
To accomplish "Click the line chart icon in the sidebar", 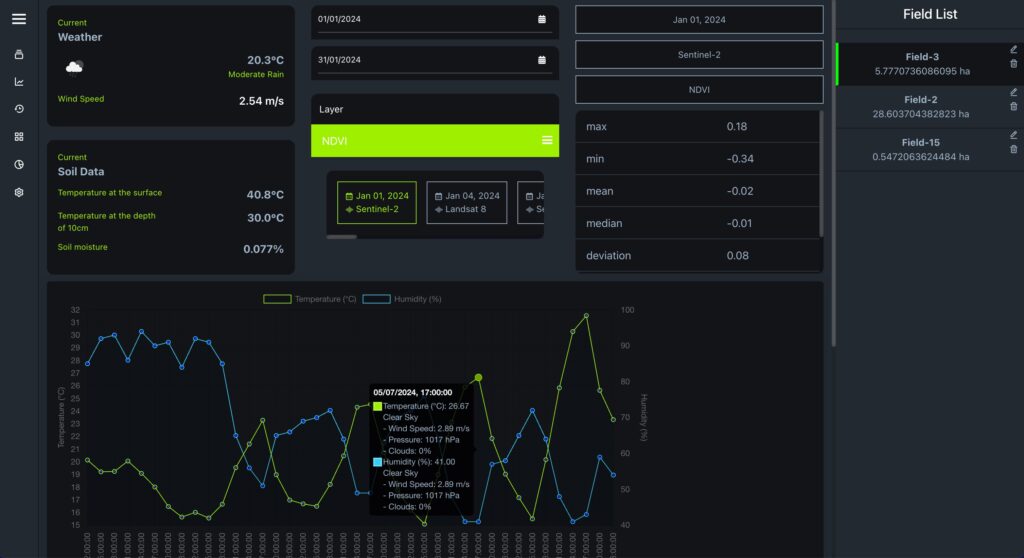I will [x=18, y=82].
